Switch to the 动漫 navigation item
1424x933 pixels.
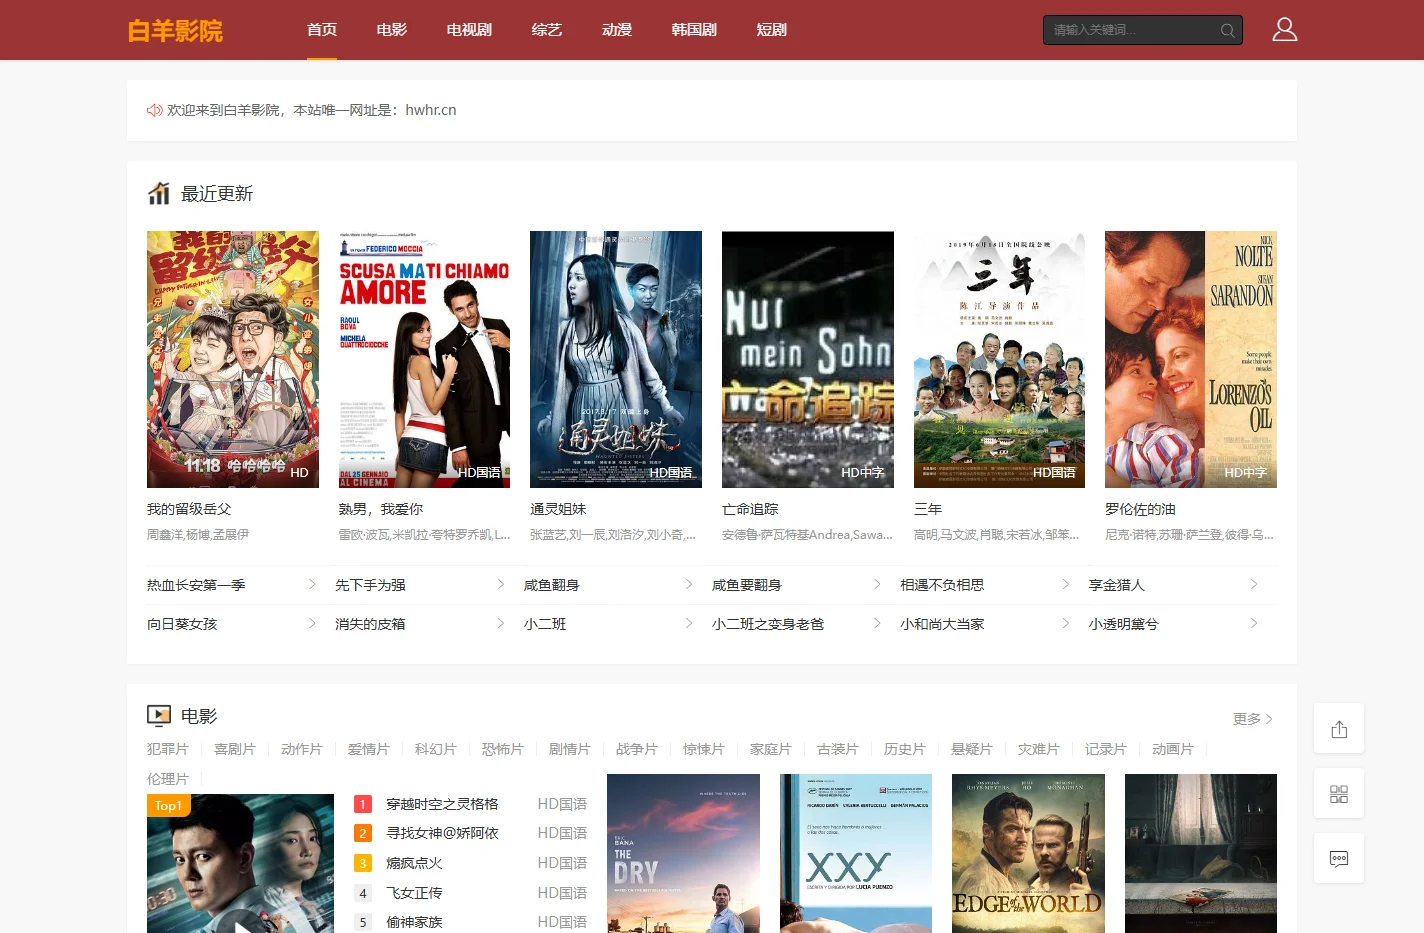[x=617, y=30]
